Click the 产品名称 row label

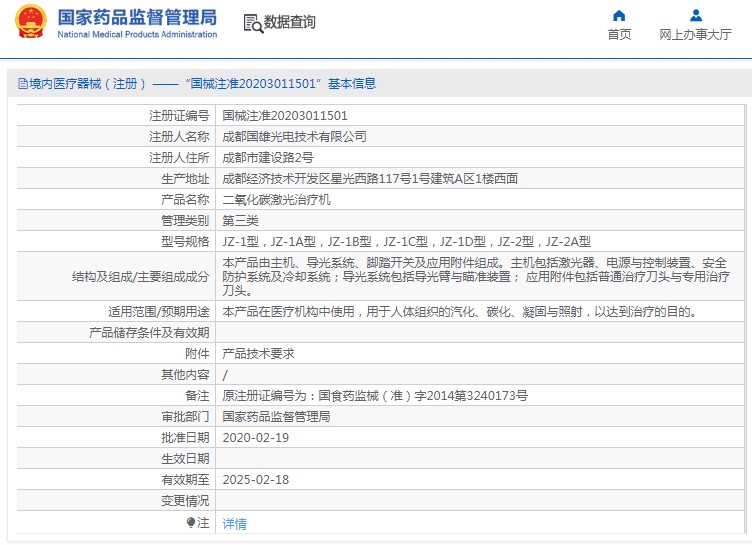click(185, 200)
